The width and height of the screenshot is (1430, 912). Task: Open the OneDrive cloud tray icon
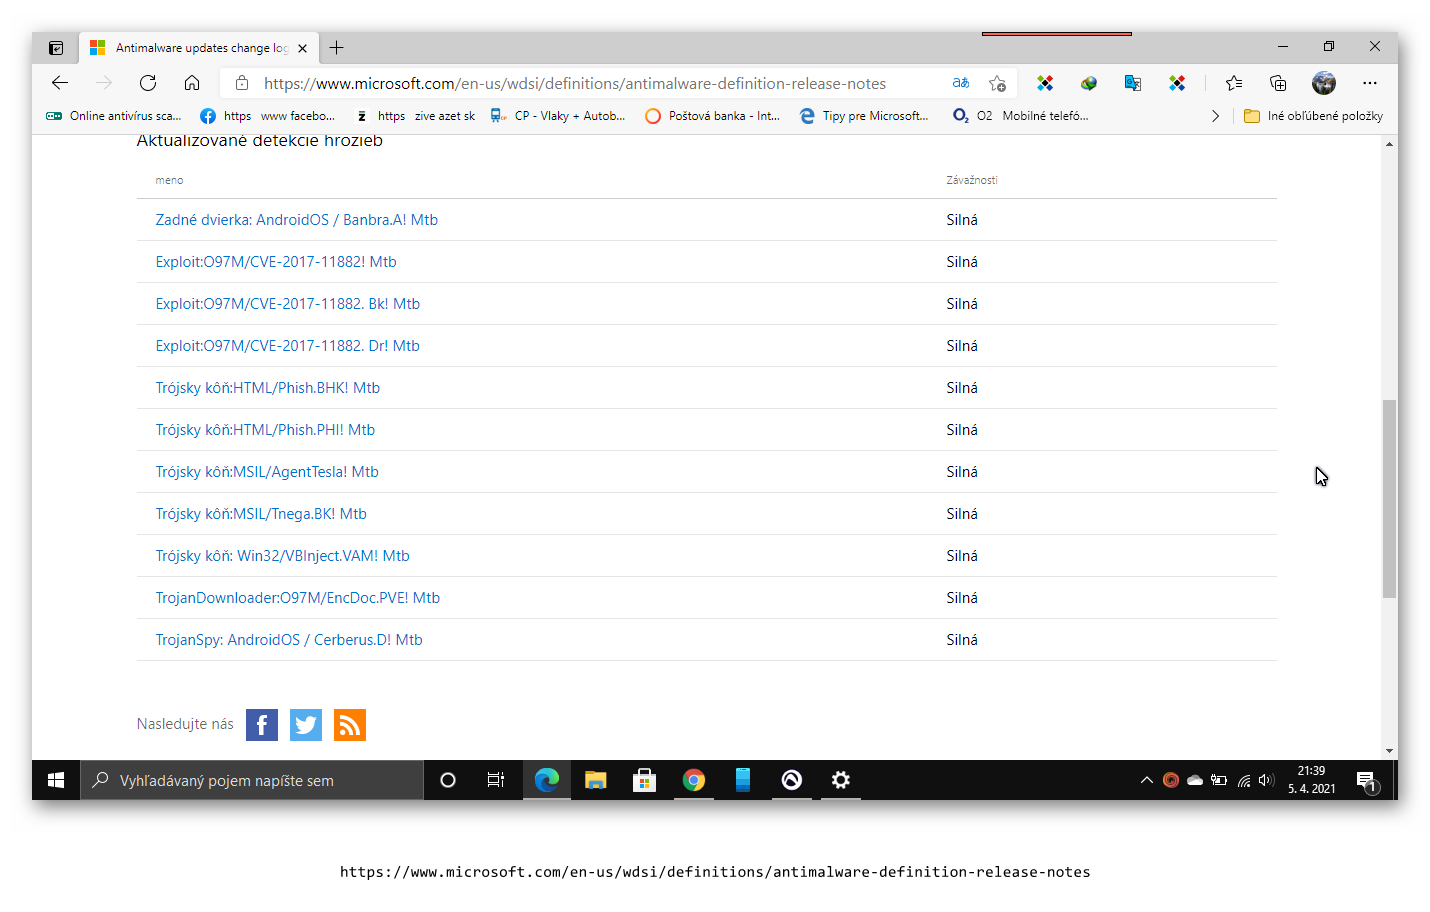point(1195,780)
